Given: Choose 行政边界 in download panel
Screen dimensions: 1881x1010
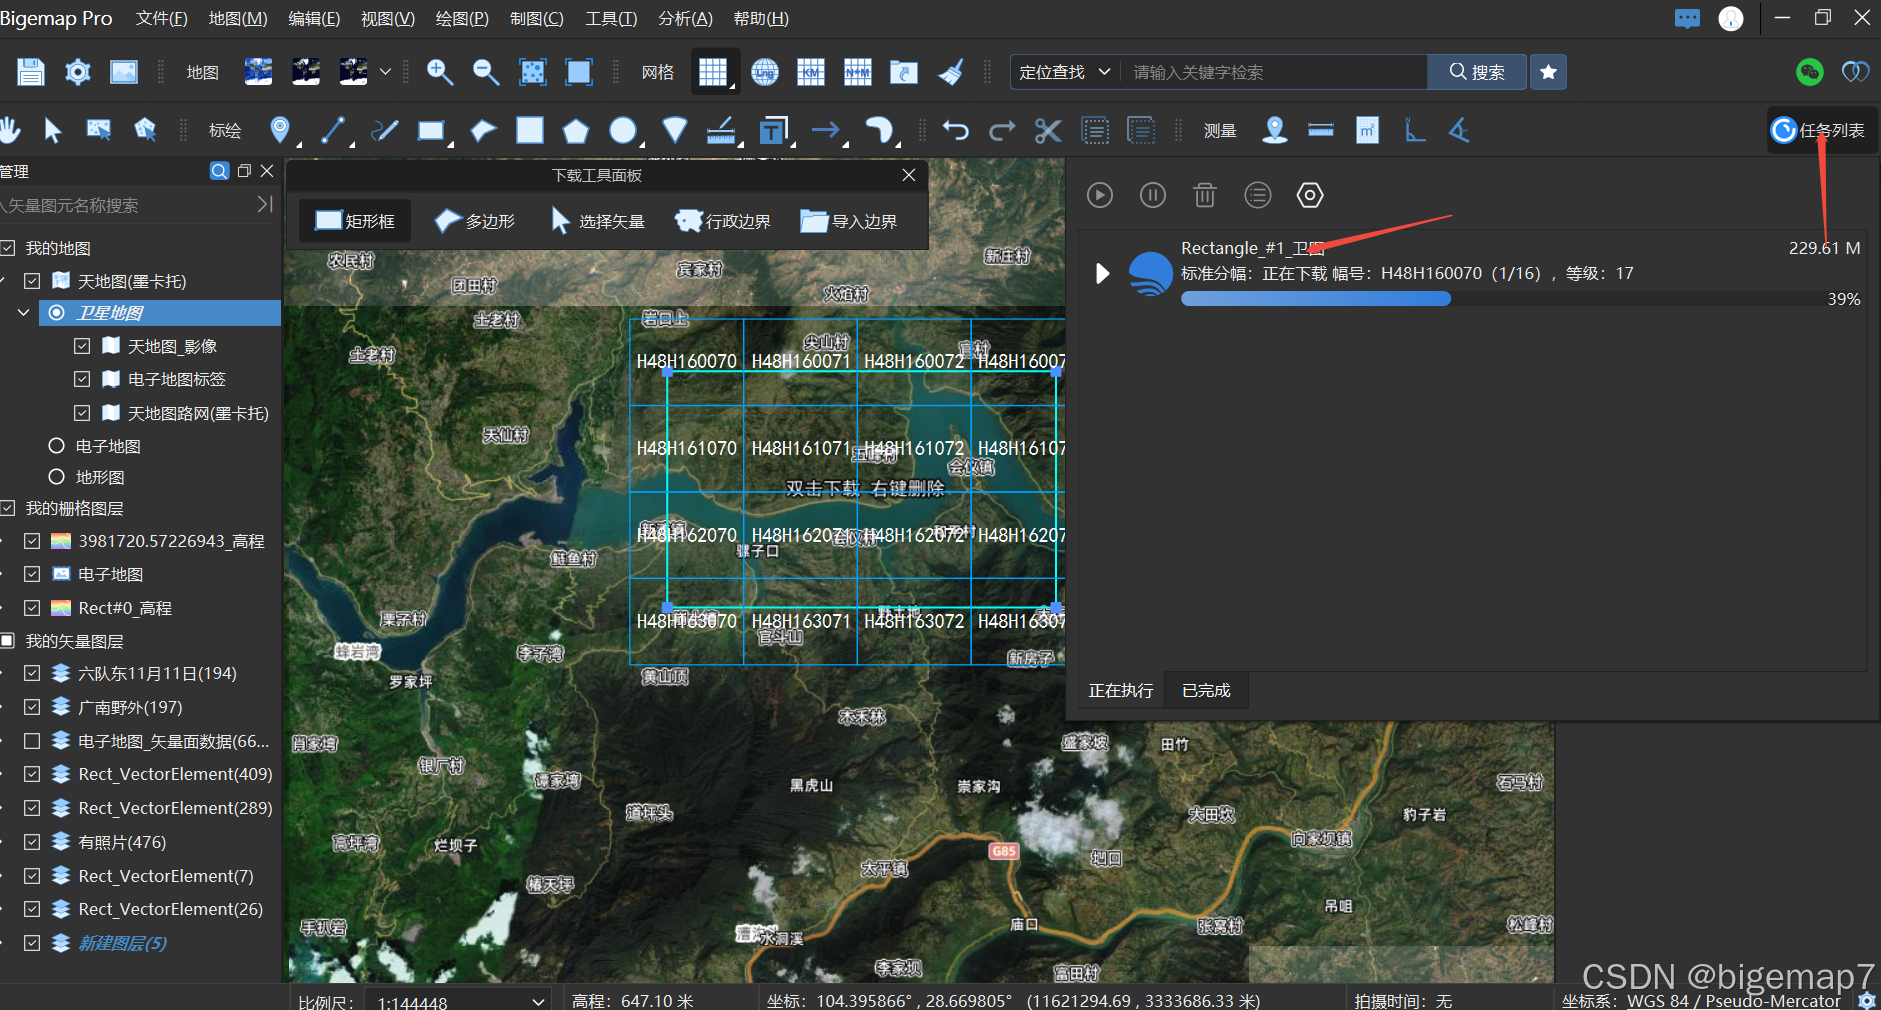Looking at the screenshot, I should click(723, 221).
